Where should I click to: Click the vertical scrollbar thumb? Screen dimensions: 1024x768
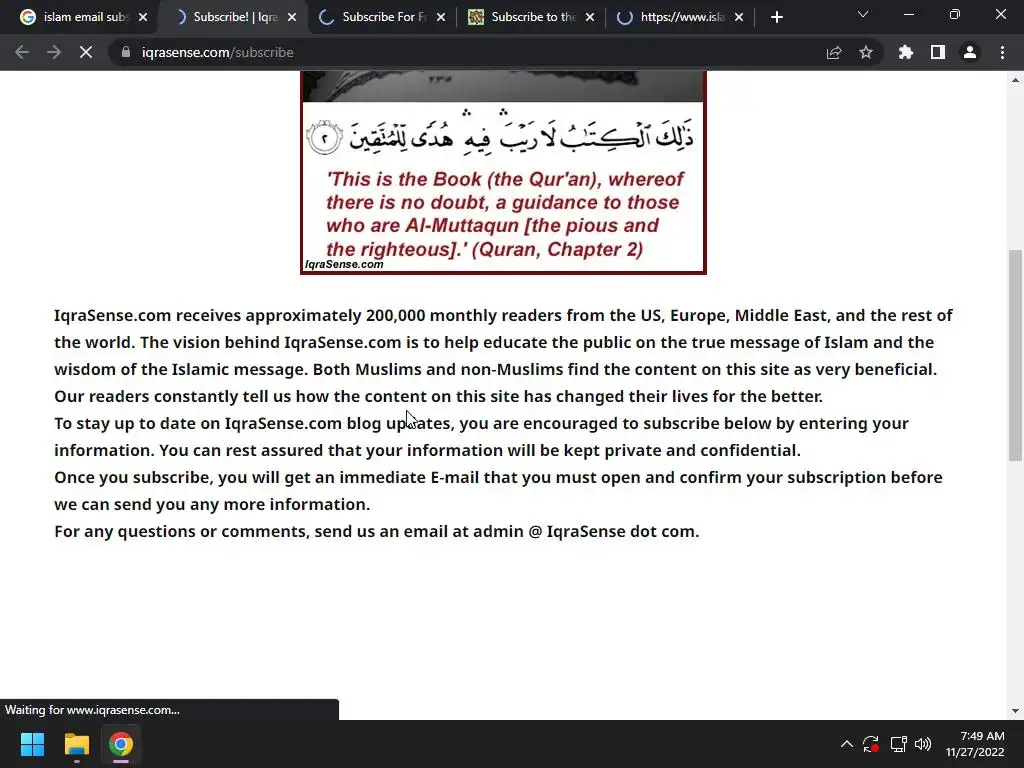pyautogui.click(x=1015, y=355)
